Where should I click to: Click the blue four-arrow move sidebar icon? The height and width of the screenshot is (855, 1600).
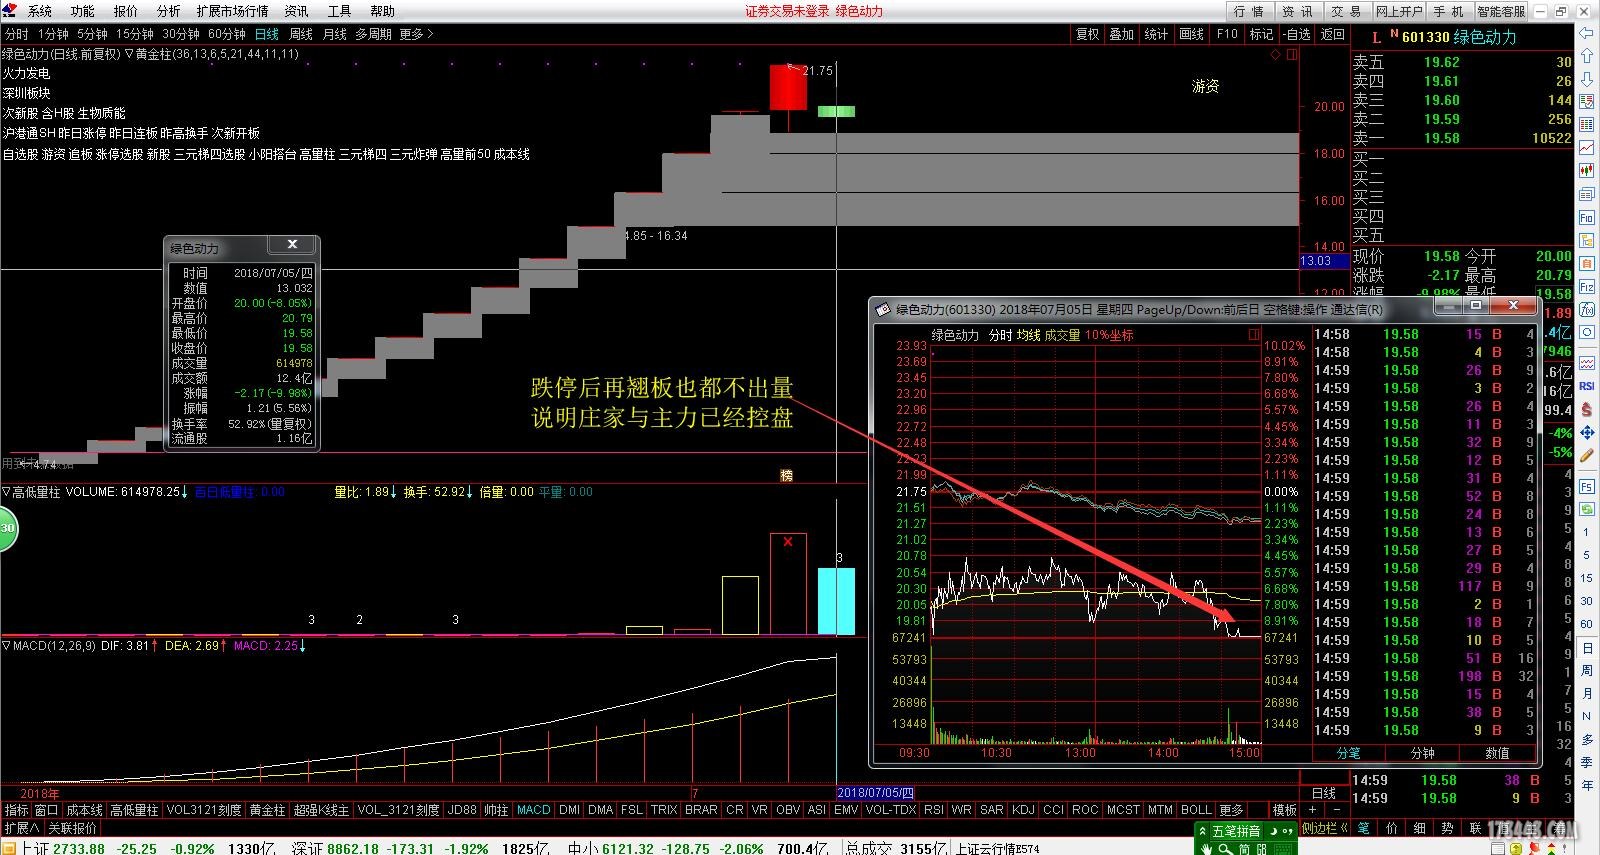tap(1586, 433)
